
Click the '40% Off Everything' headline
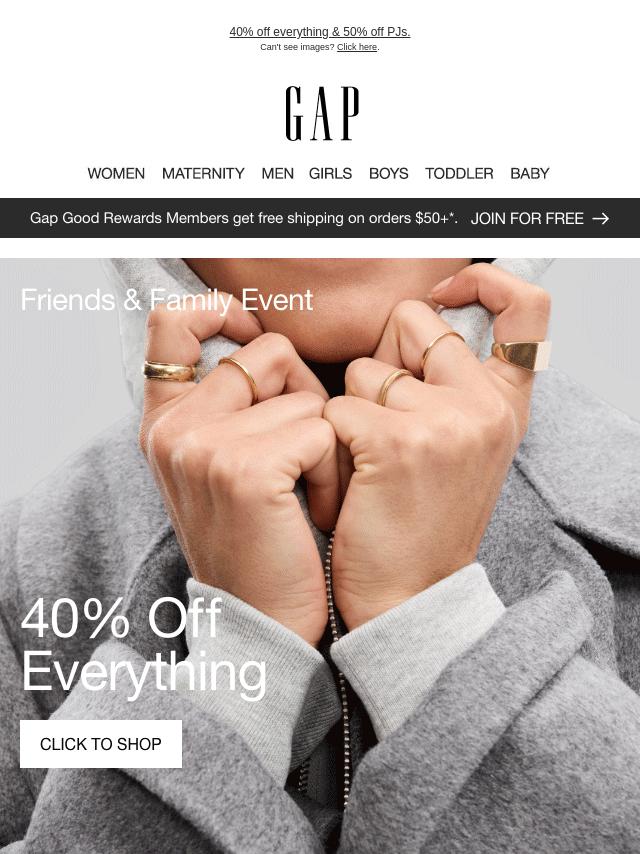pos(143,645)
